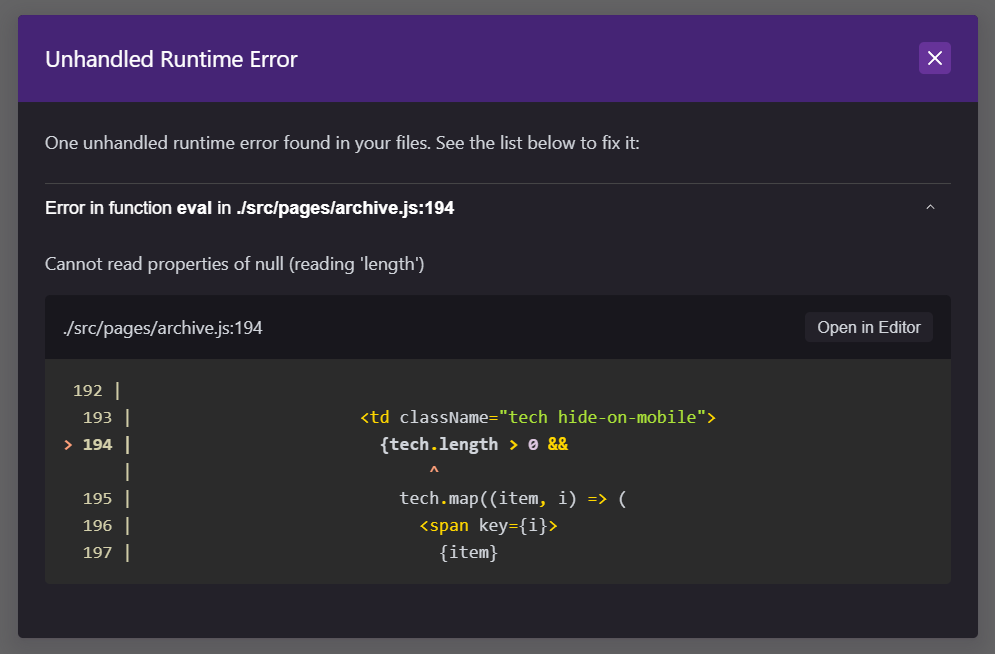
Task: Click the caret pointing at tech.length
Action: tap(434, 470)
